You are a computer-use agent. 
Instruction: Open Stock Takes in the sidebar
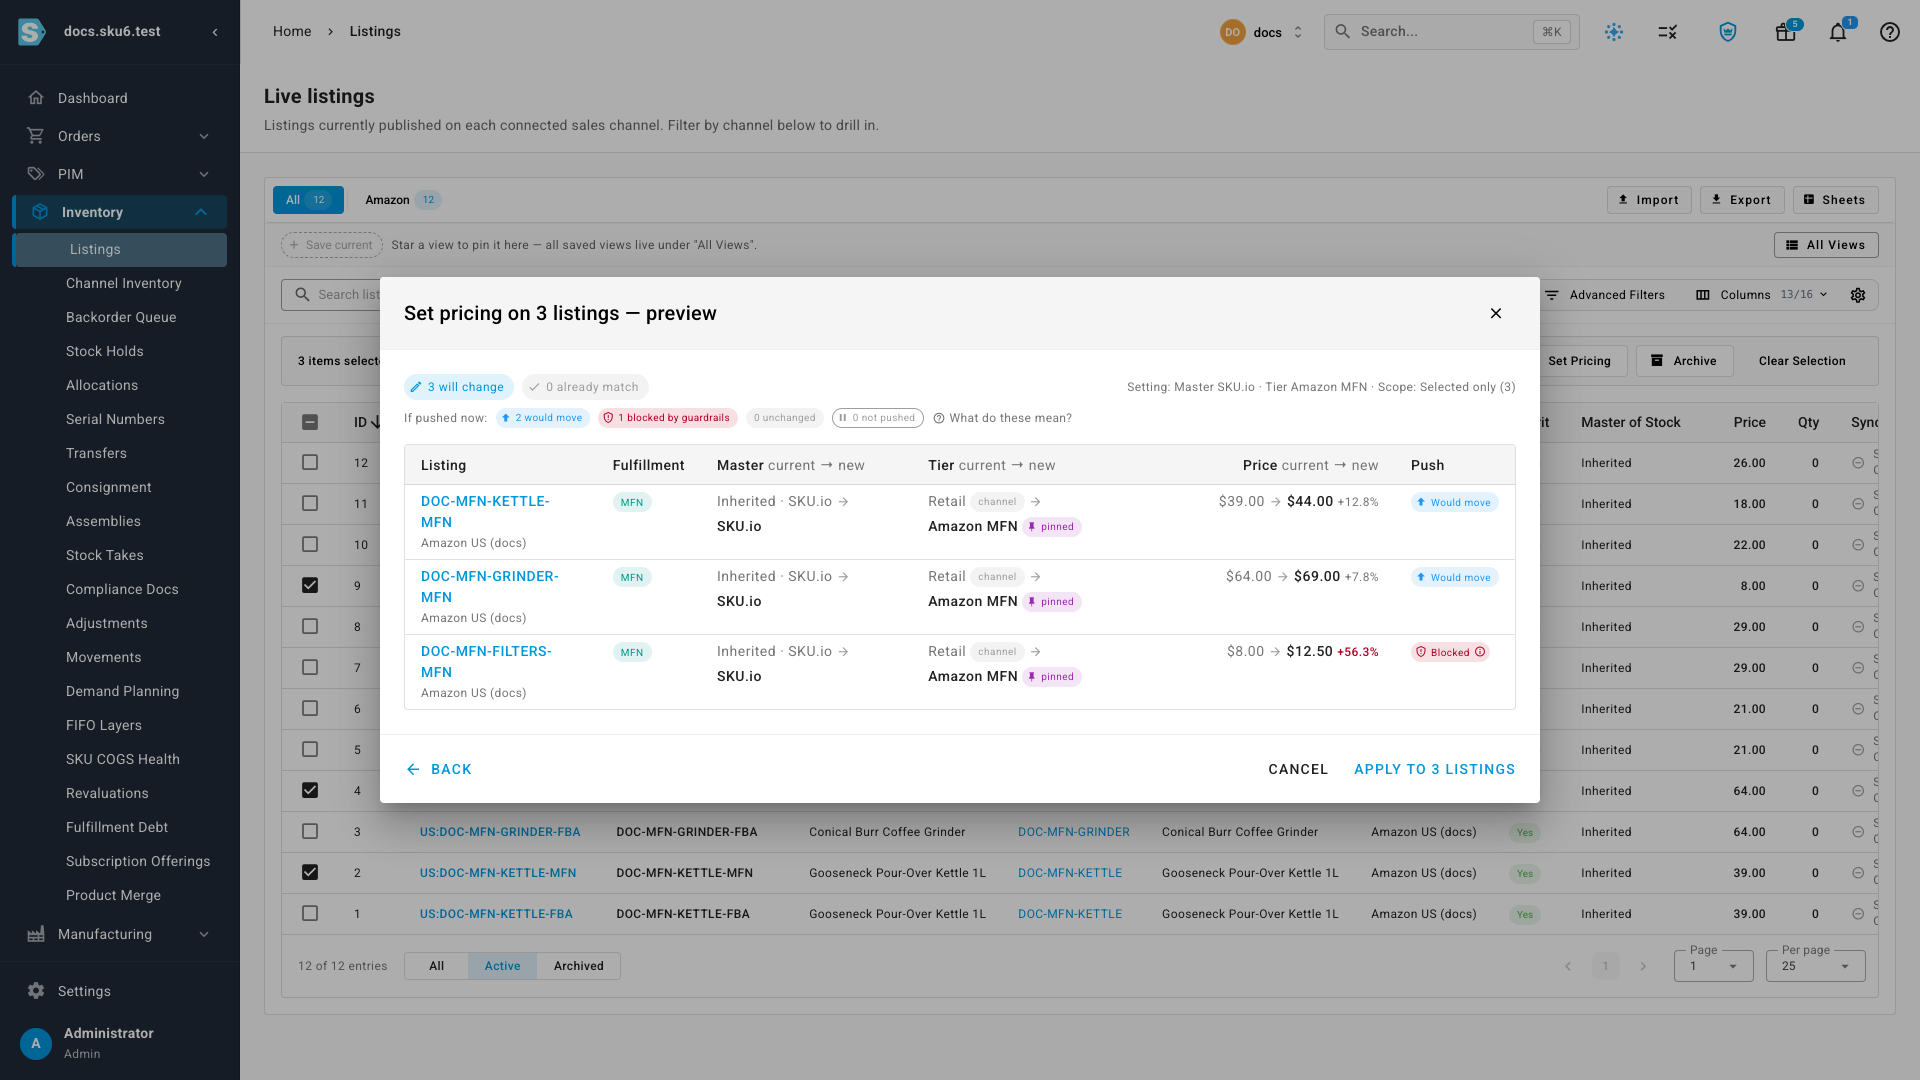(105, 555)
